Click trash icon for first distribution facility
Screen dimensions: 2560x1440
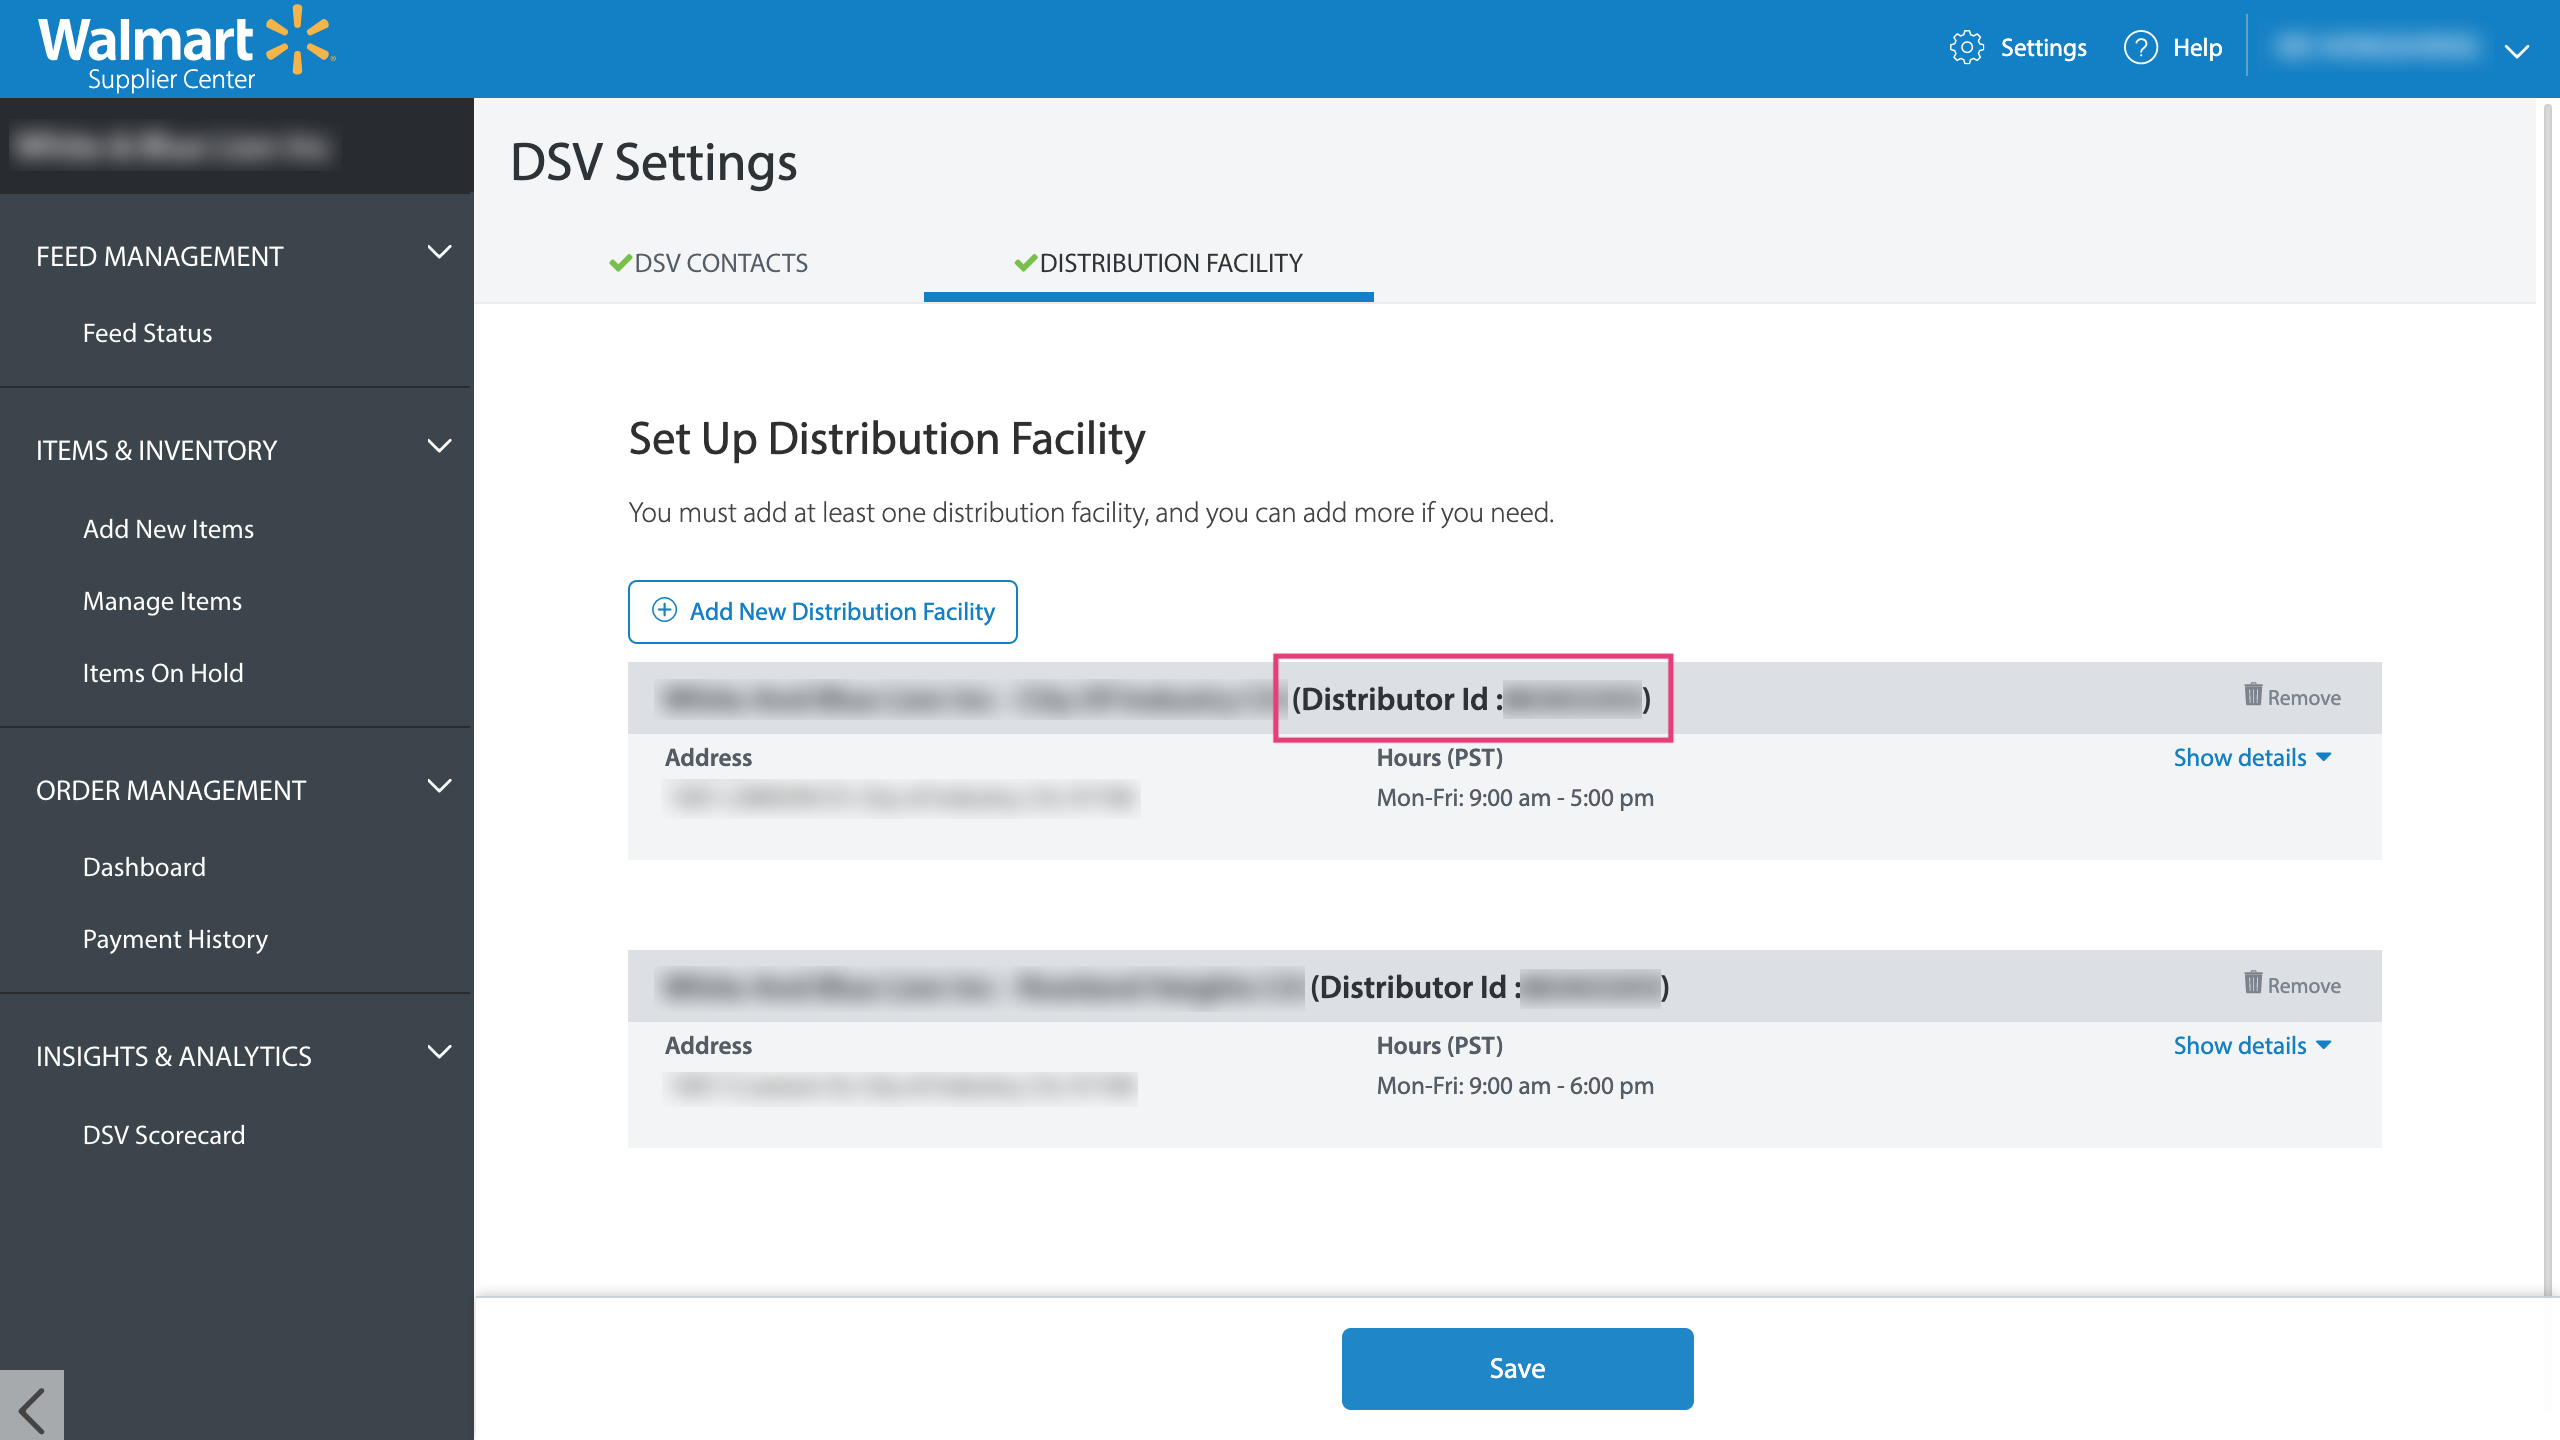coord(2252,695)
